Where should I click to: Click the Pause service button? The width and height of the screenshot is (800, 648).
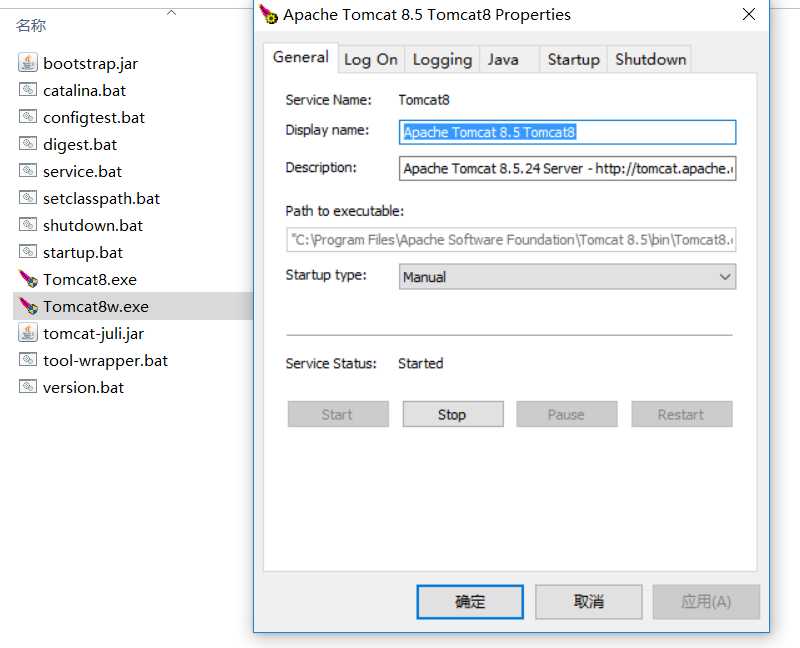click(x=566, y=414)
